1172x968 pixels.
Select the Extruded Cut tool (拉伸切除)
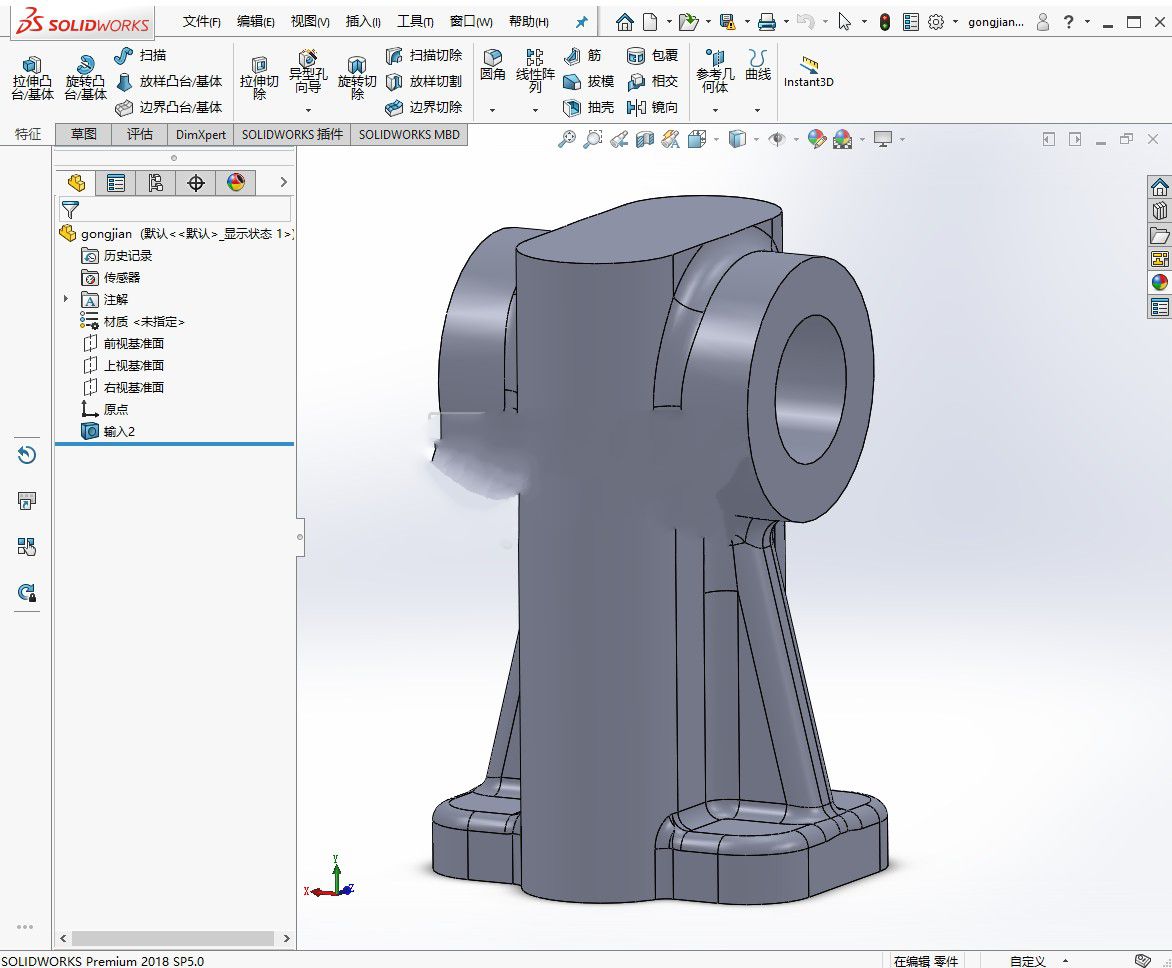pos(259,78)
